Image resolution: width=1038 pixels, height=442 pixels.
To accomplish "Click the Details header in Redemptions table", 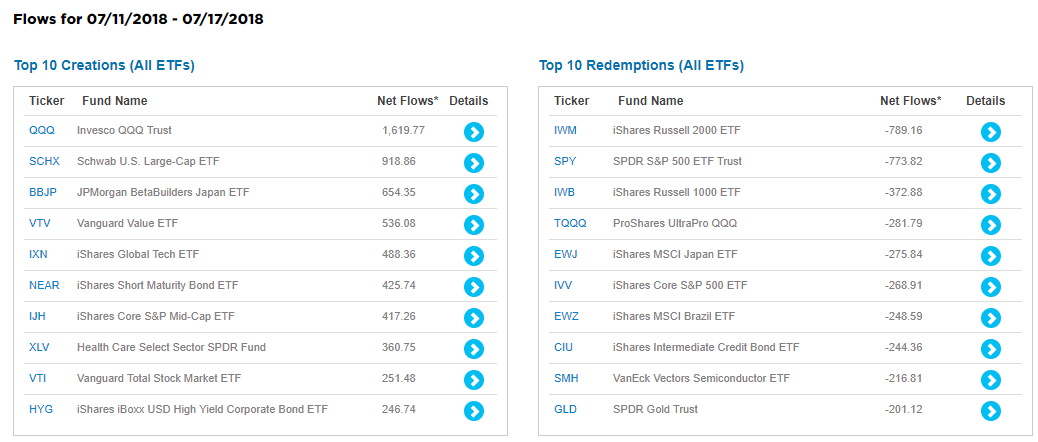I will click(986, 101).
